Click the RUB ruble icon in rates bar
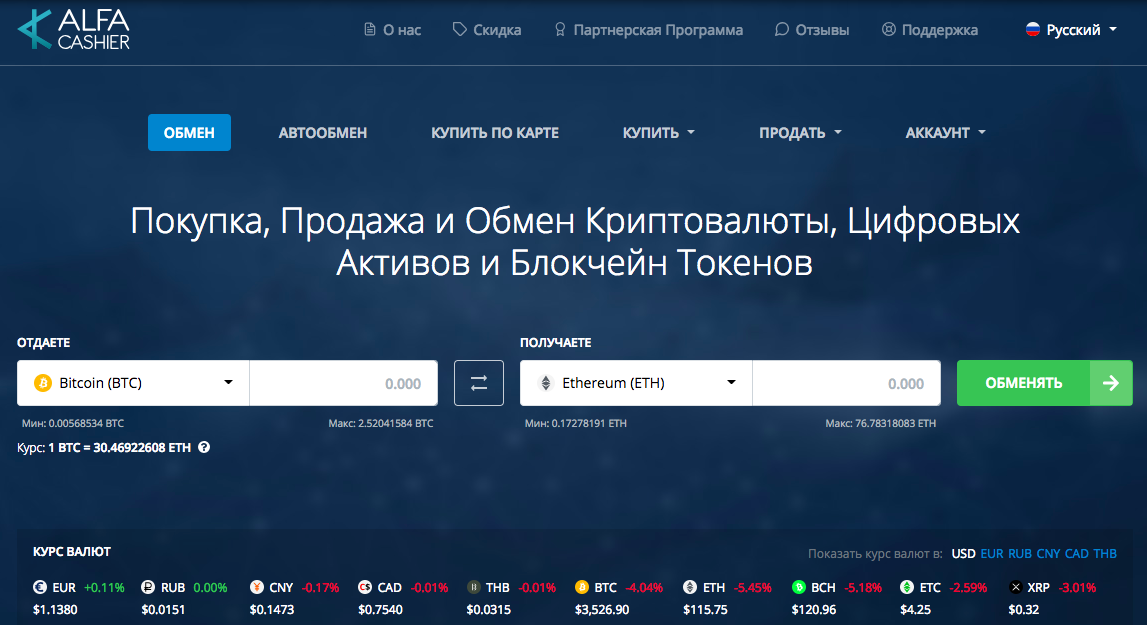The height and width of the screenshot is (625, 1147). point(148,587)
